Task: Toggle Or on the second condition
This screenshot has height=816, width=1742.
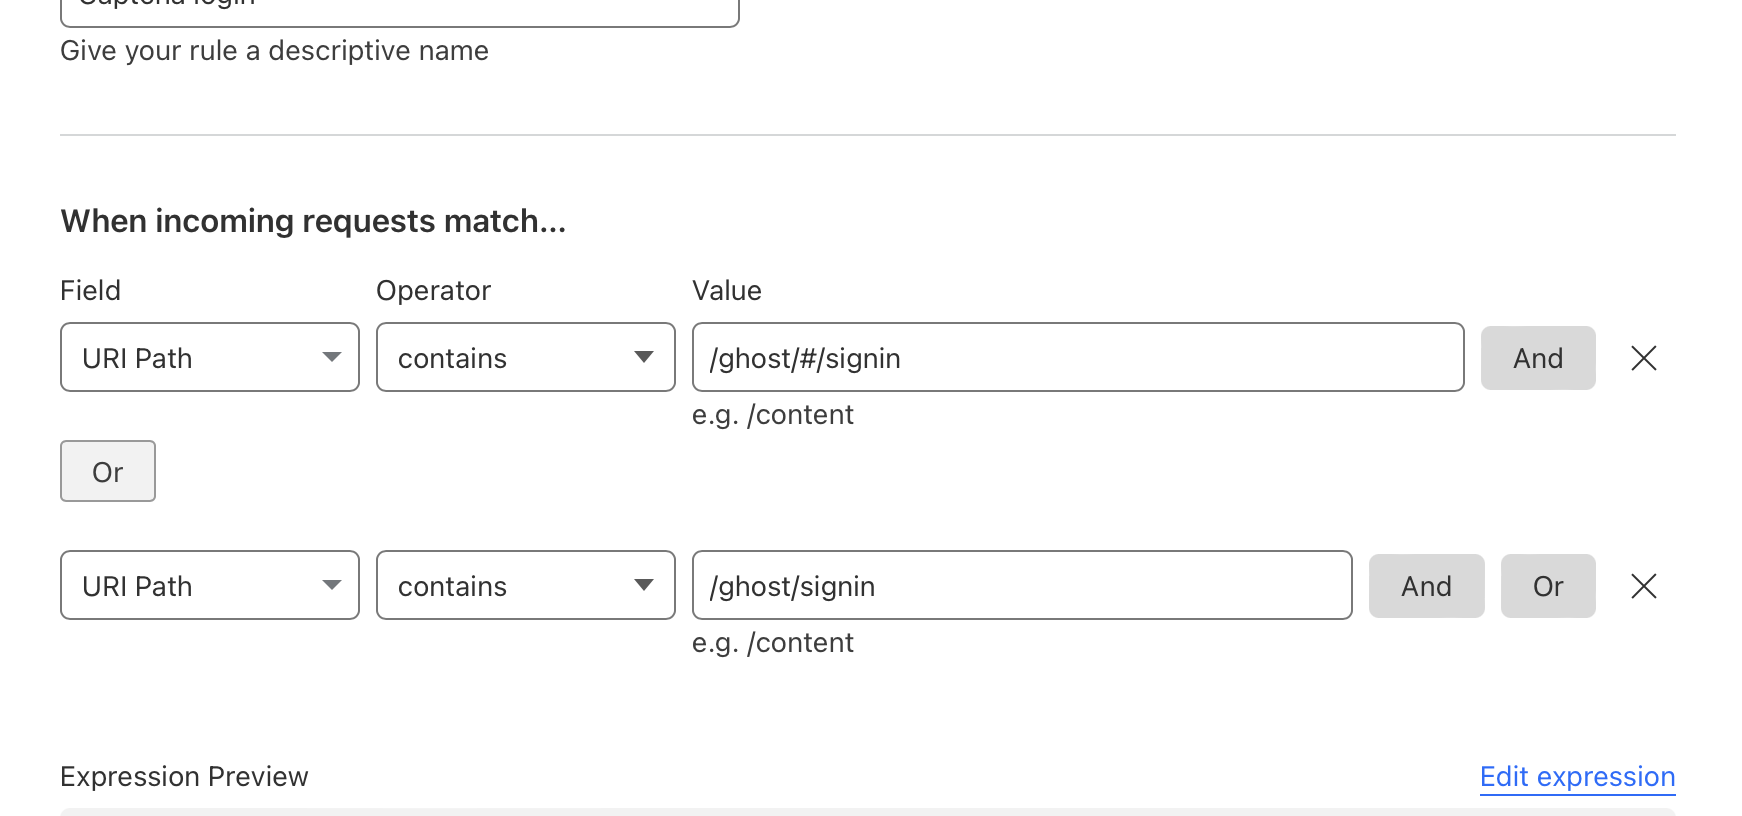Action: (x=1548, y=586)
